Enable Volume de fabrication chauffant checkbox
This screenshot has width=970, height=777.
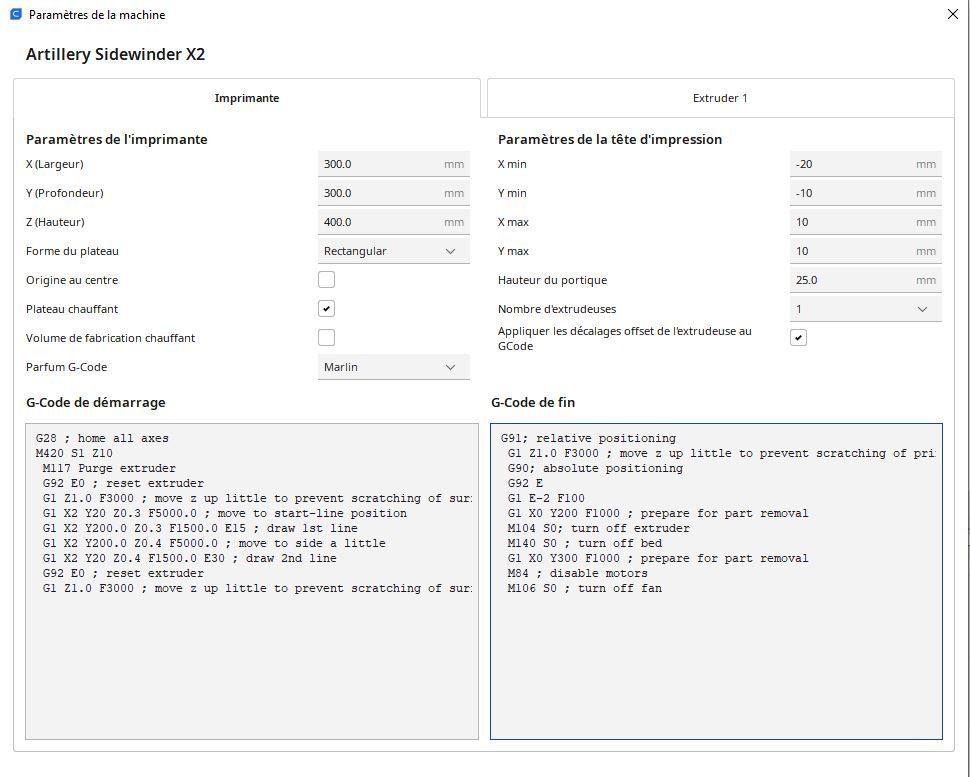(x=327, y=338)
